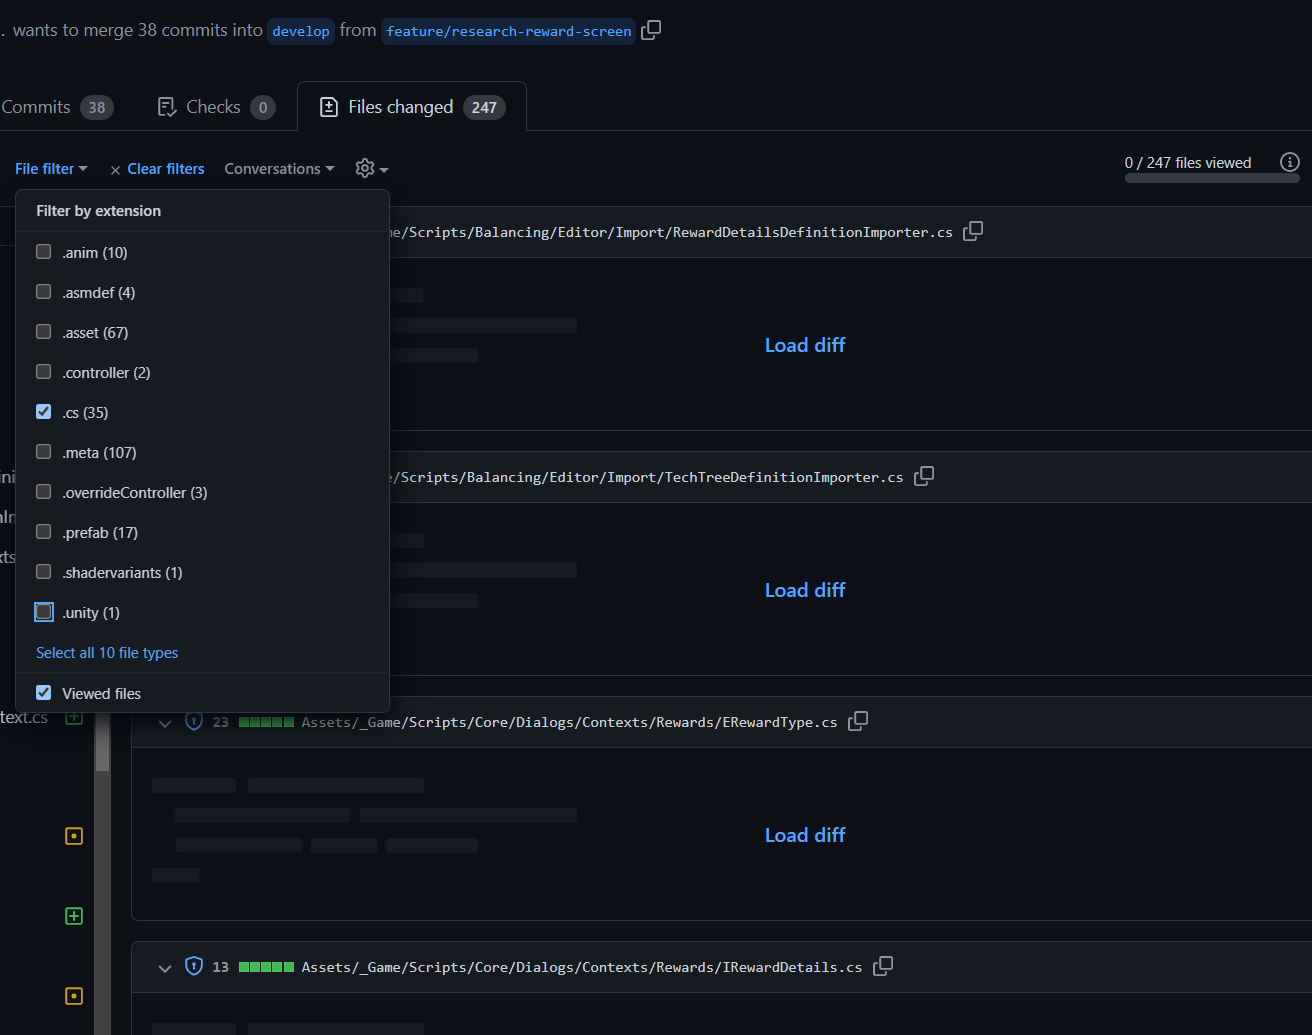Open the IRewardDetails.cs file path
1312x1035 pixels.
click(582, 967)
